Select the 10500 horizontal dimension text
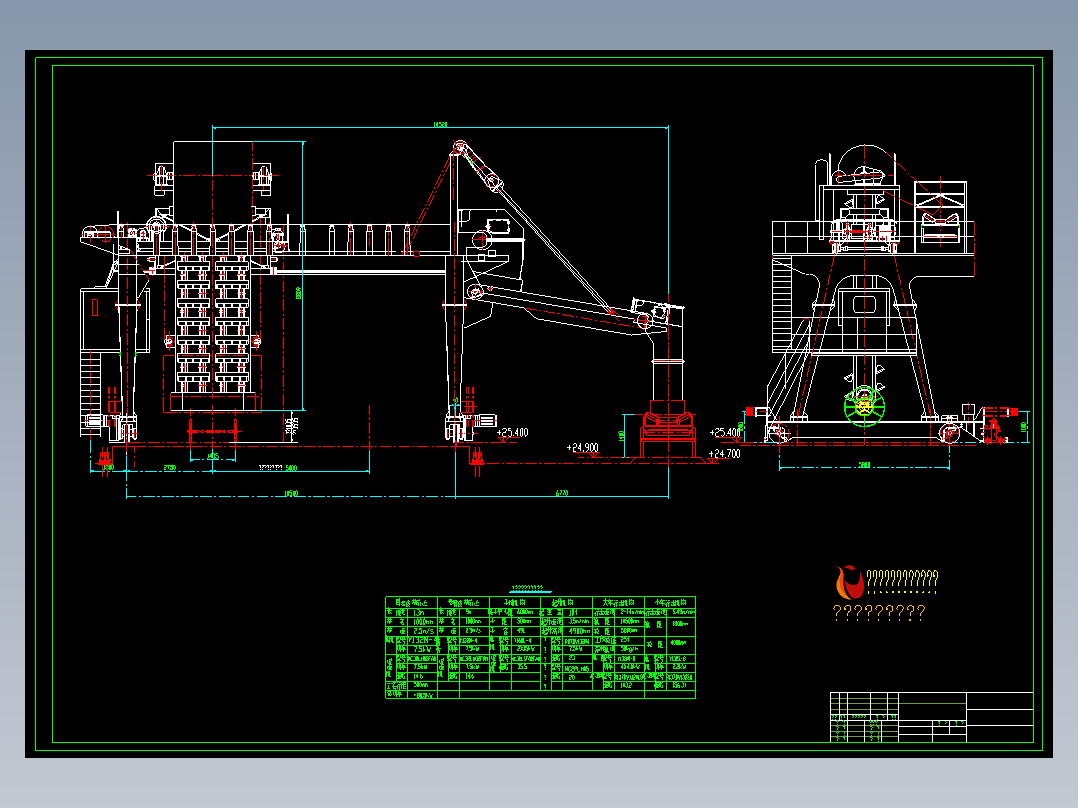The width and height of the screenshot is (1078, 808). click(291, 493)
